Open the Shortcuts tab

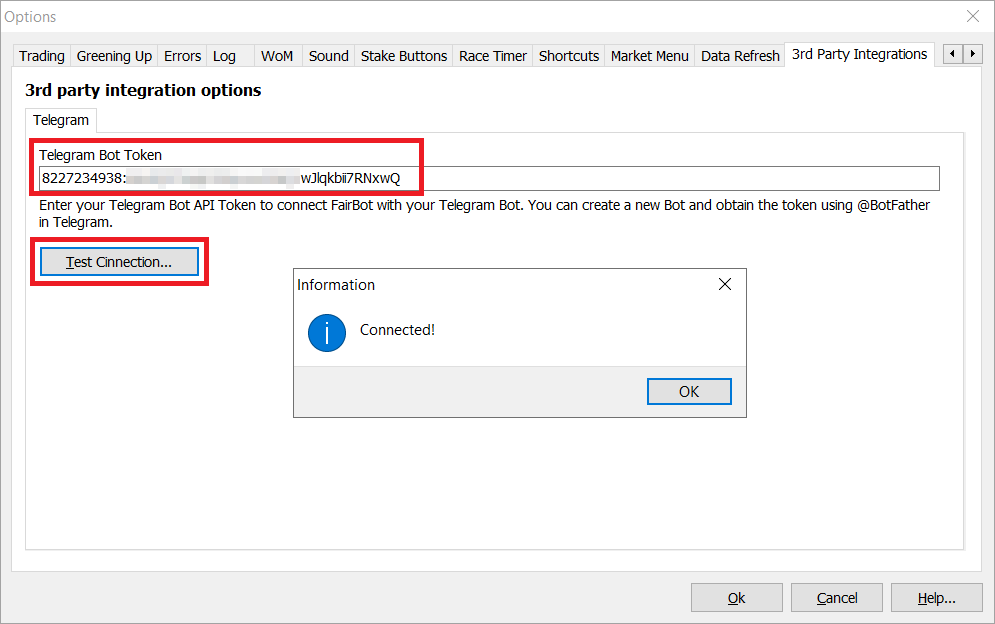569,56
